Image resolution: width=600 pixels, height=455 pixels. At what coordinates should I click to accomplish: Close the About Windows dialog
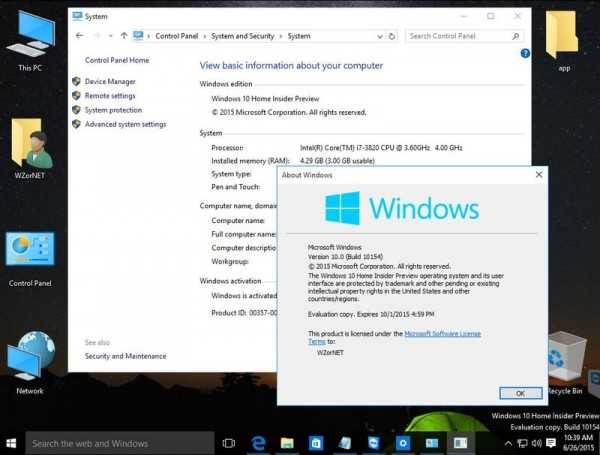pos(539,174)
